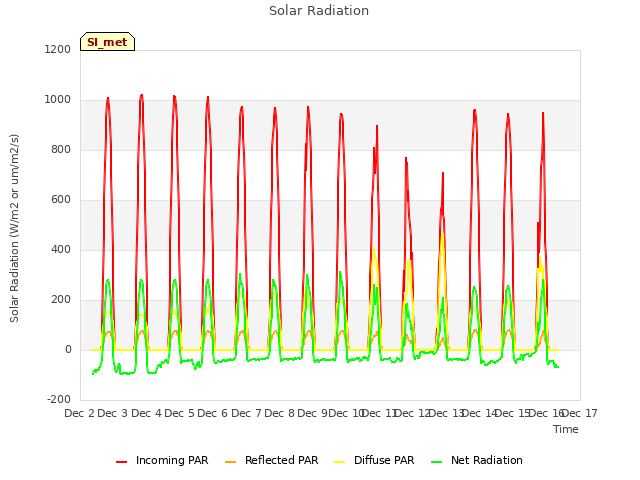
Task: Click the Incoming PAR legend label
Action: (x=172, y=460)
